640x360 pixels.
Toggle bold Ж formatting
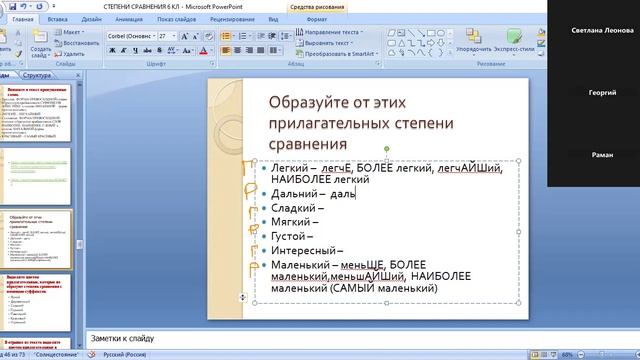pyautogui.click(x=112, y=51)
